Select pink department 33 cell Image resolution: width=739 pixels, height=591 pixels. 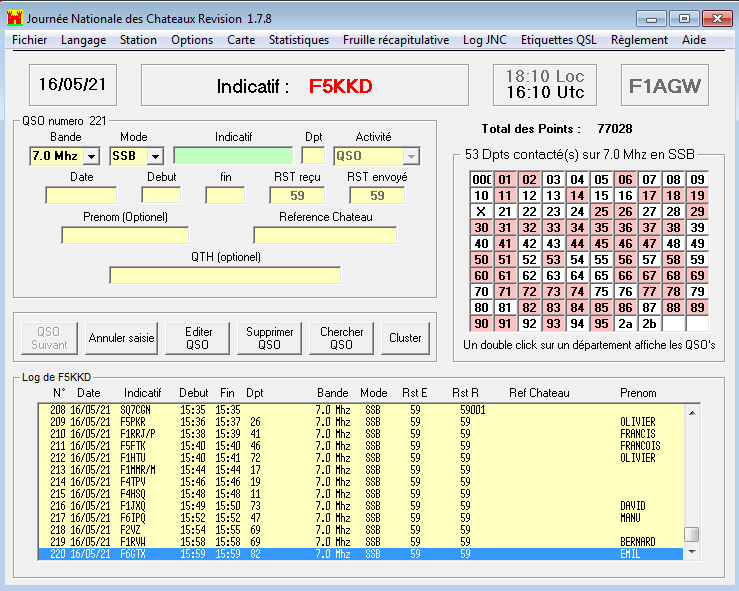pyautogui.click(x=554, y=228)
